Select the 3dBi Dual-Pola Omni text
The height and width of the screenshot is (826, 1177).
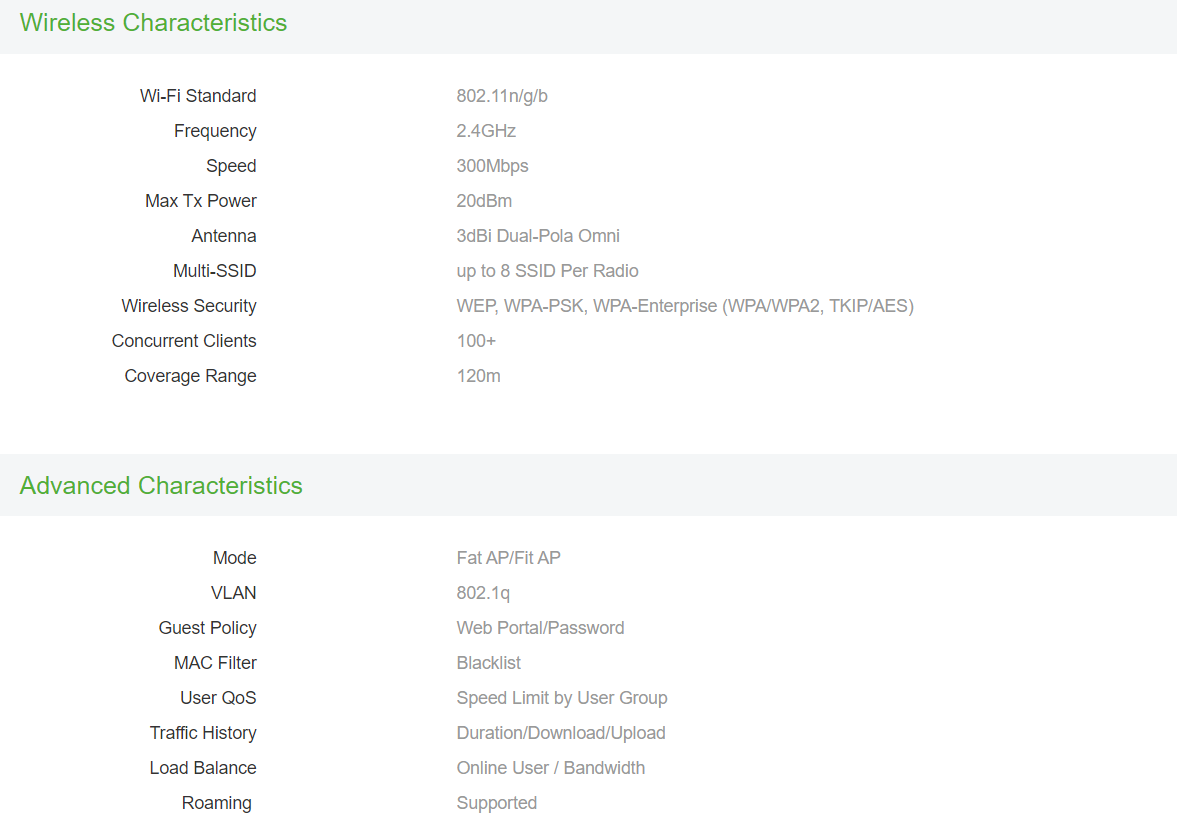(538, 236)
